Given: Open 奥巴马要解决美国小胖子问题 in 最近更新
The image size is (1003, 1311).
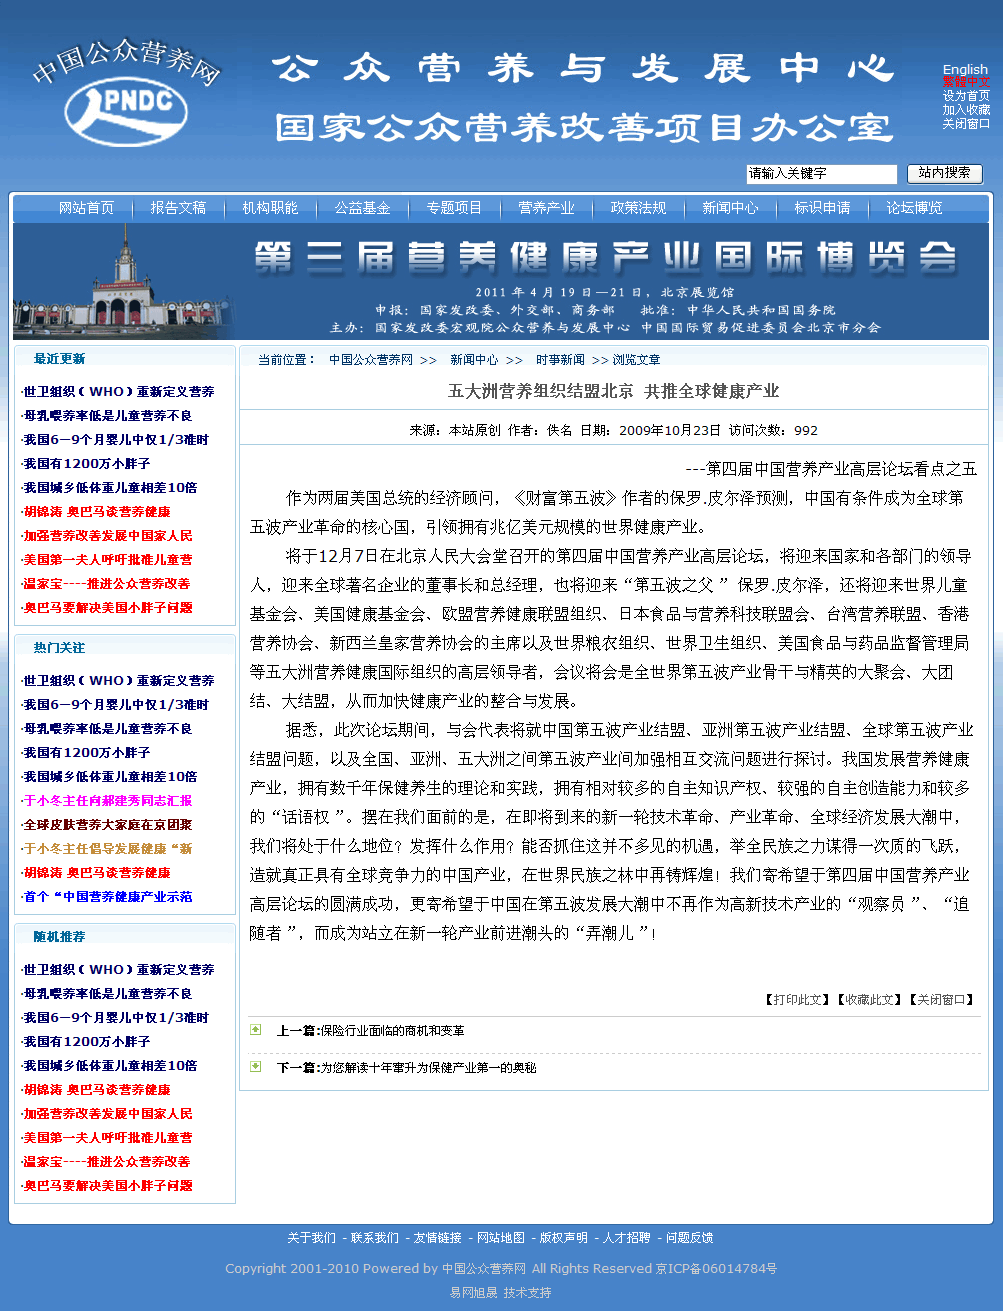Looking at the screenshot, I should tap(108, 608).
